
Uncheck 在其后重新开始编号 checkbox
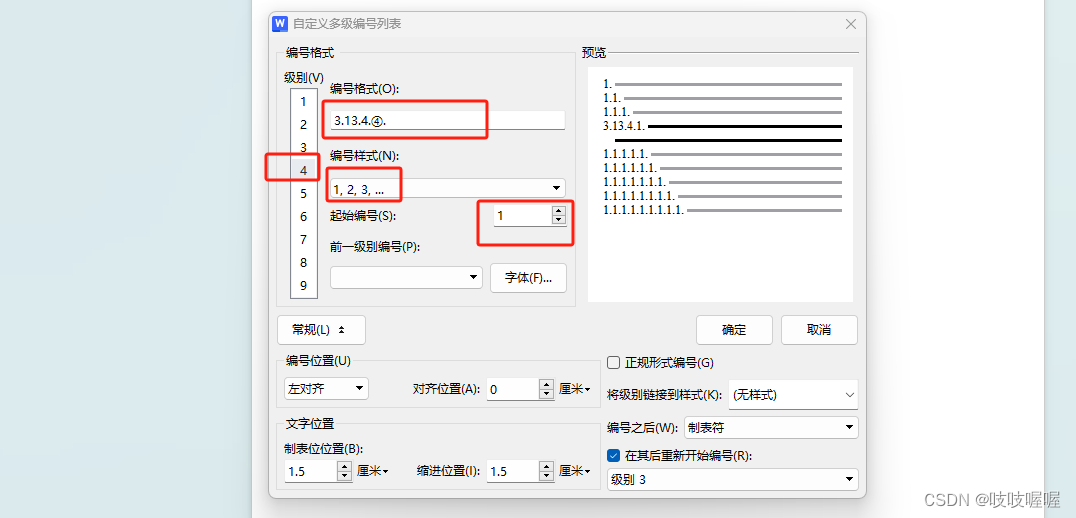[613, 455]
